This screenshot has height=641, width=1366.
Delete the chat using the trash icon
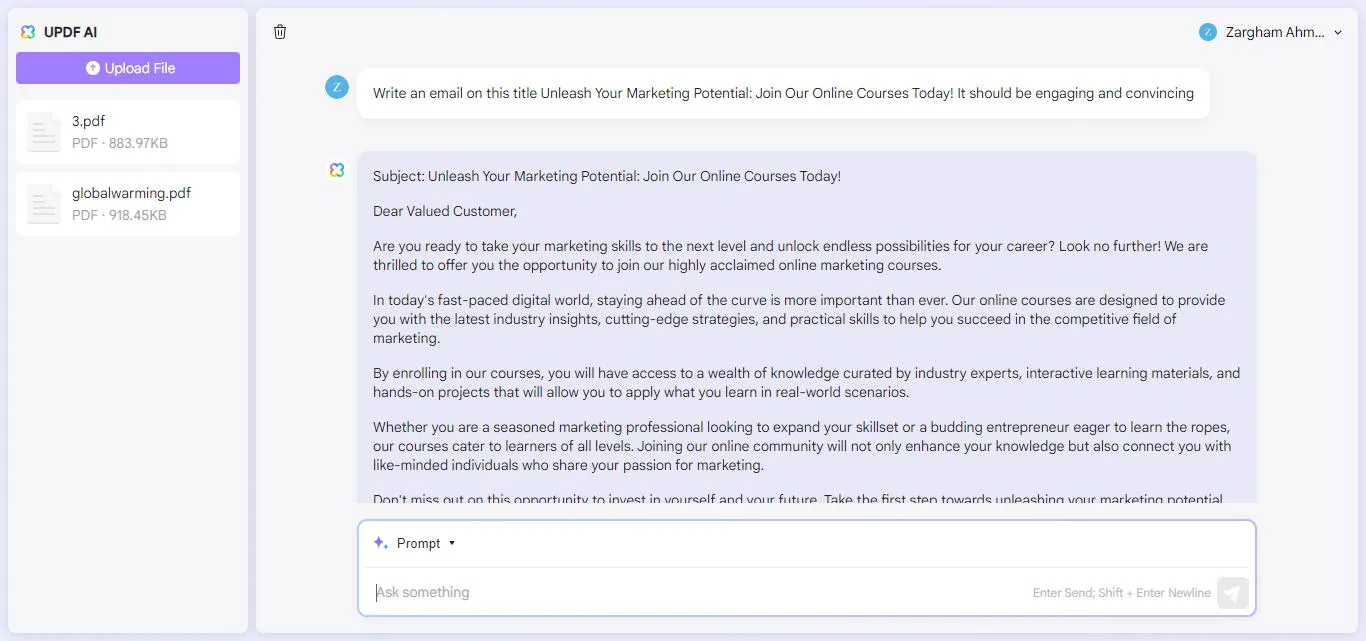(x=280, y=31)
